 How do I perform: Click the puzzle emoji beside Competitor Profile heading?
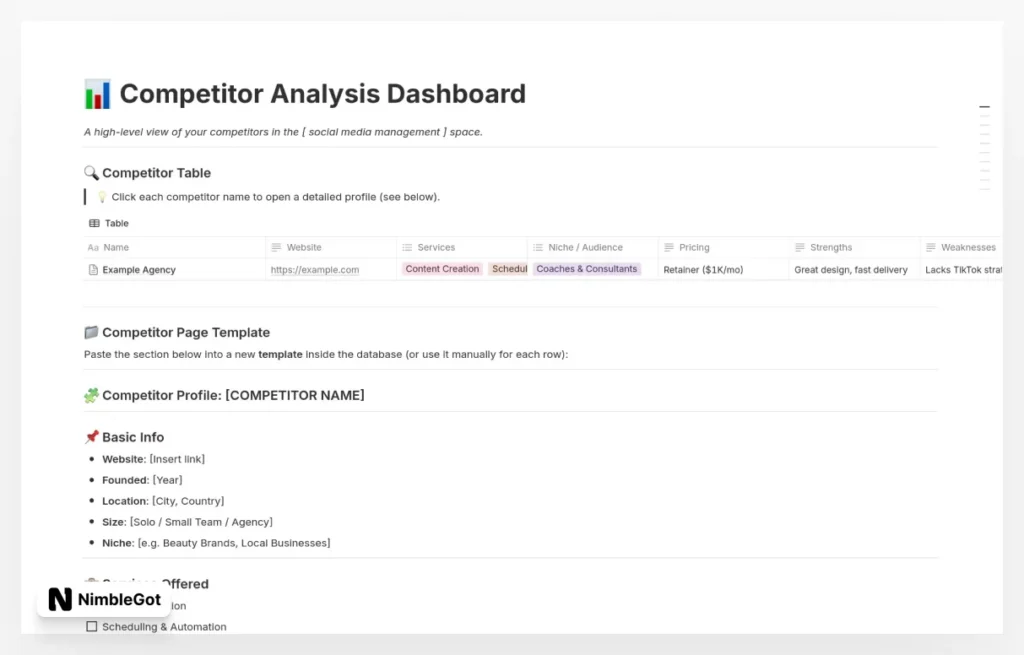(90, 395)
